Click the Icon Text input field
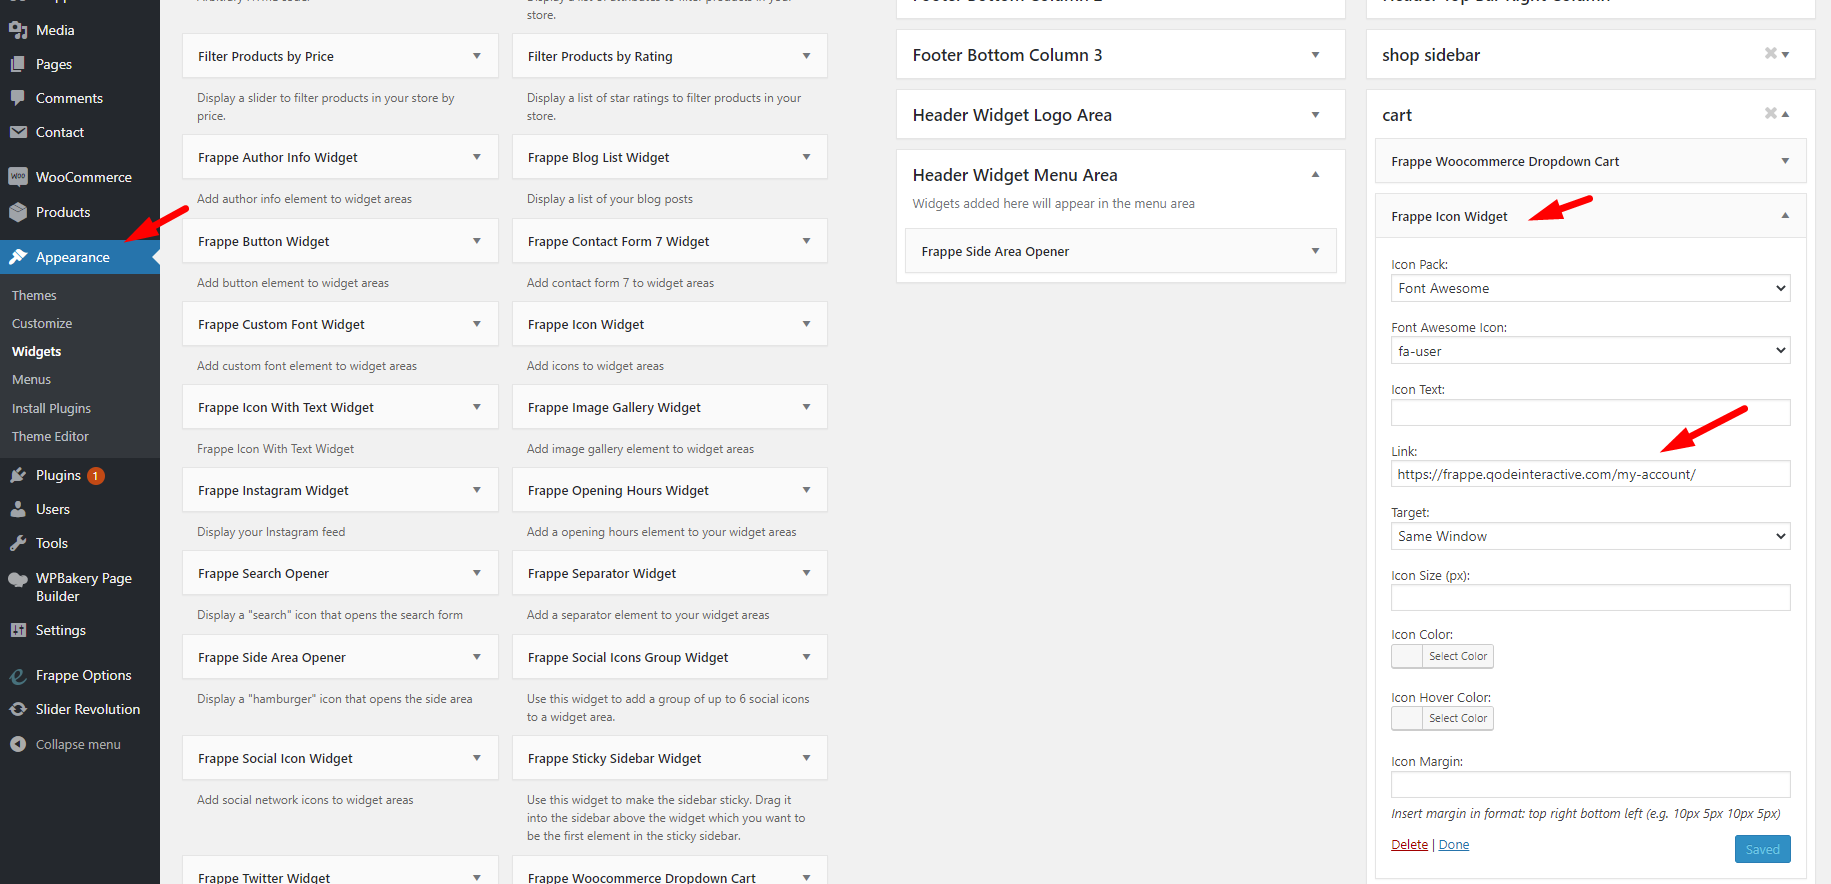Image resolution: width=1831 pixels, height=884 pixels. tap(1590, 412)
